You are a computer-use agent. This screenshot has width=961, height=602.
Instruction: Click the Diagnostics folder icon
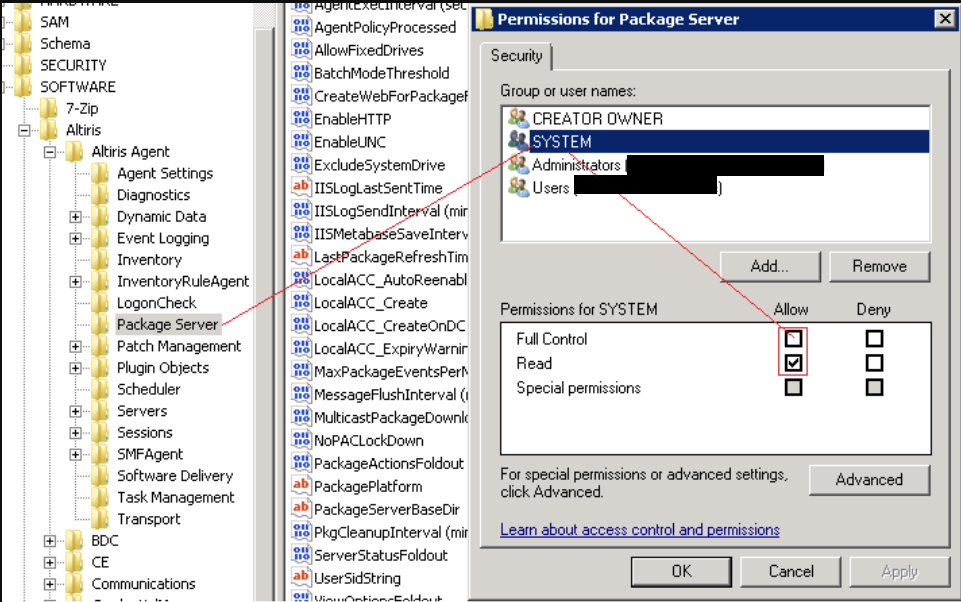pyautogui.click(x=101, y=195)
